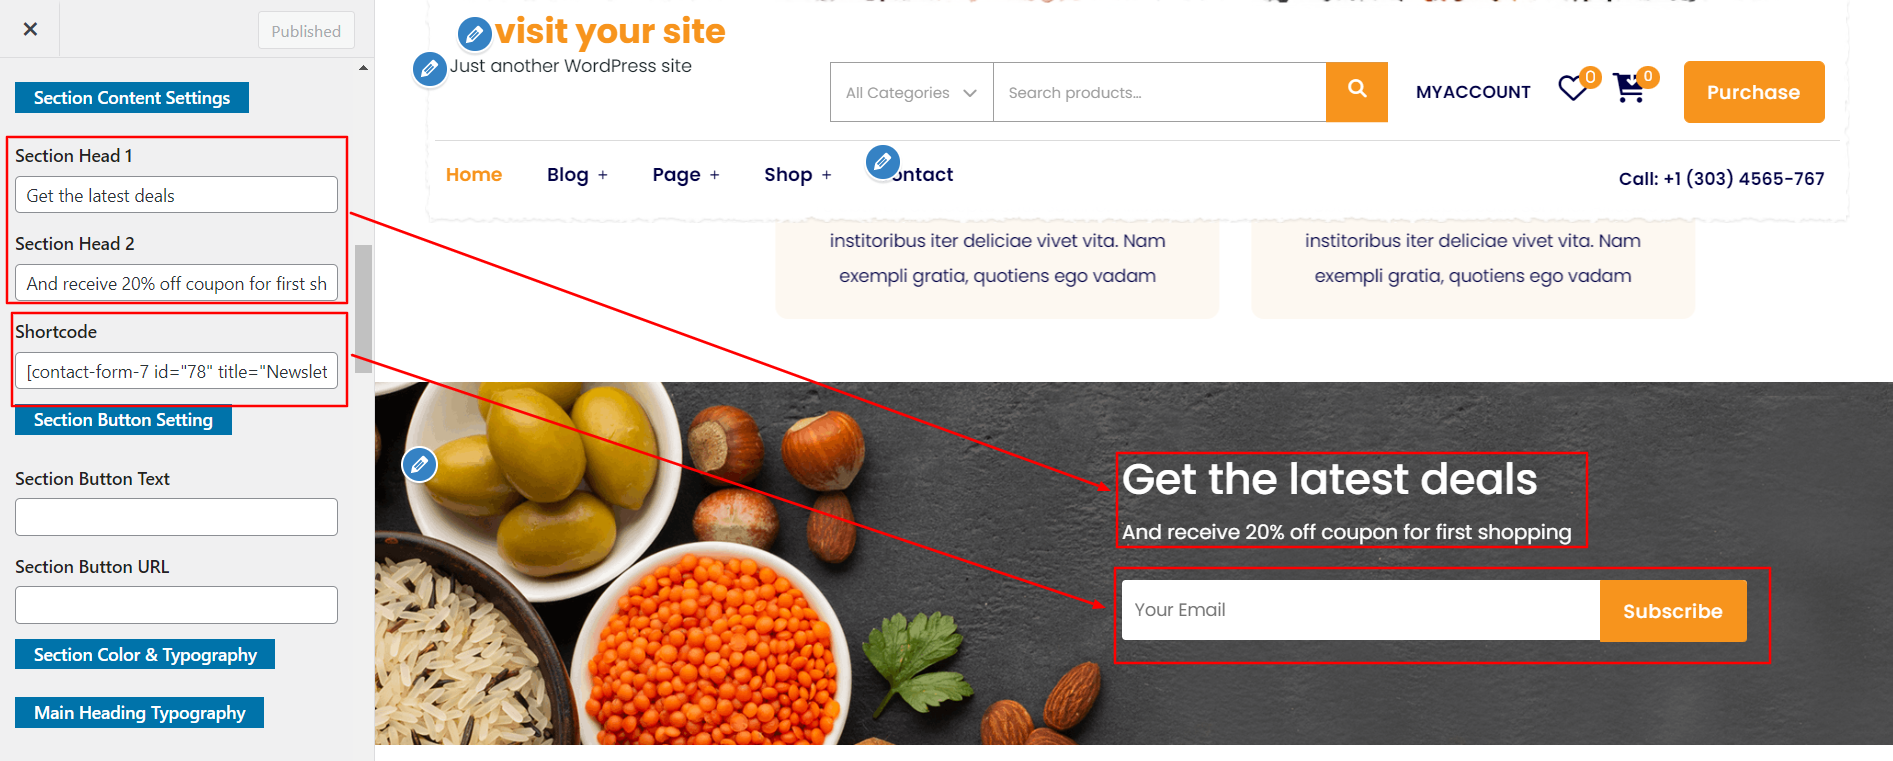Expand the Blog menu item
This screenshot has width=1893, height=761.
[577, 174]
